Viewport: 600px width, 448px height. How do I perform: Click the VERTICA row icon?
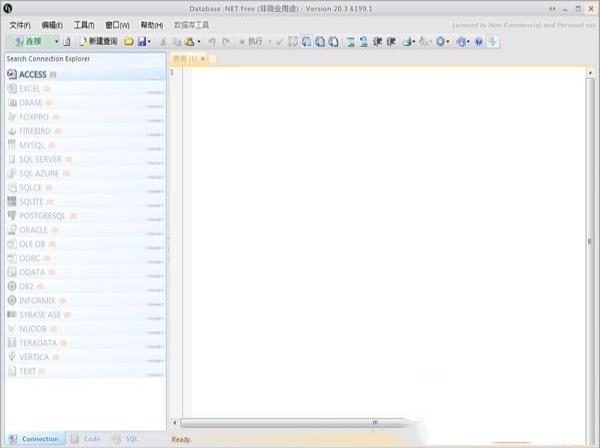pyautogui.click(x=12, y=357)
